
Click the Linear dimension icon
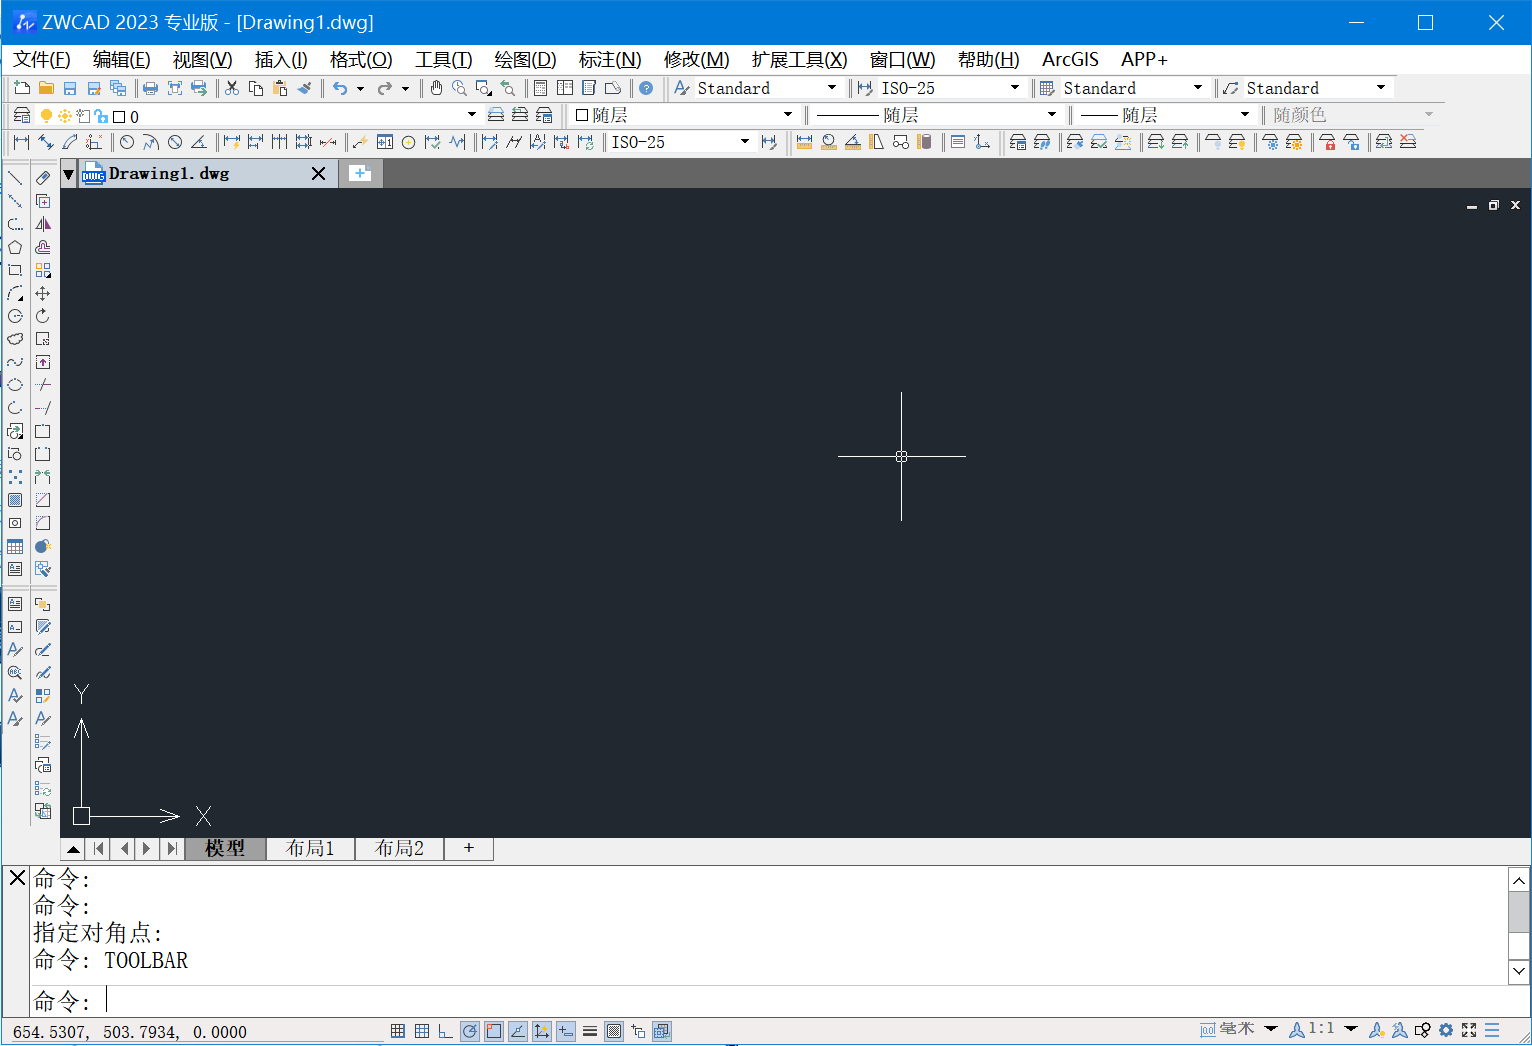[x=21, y=142]
